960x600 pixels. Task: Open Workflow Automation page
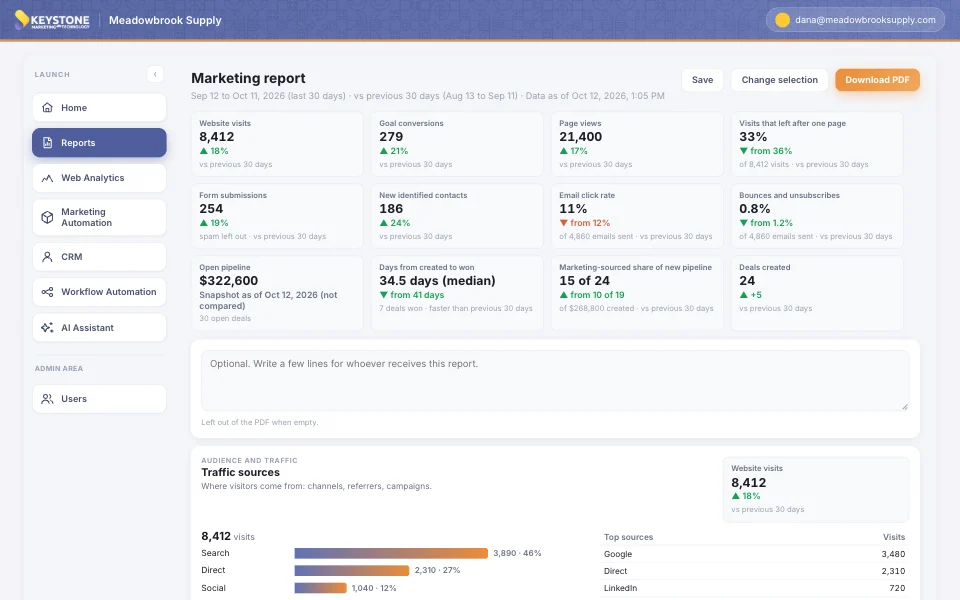(x=99, y=292)
